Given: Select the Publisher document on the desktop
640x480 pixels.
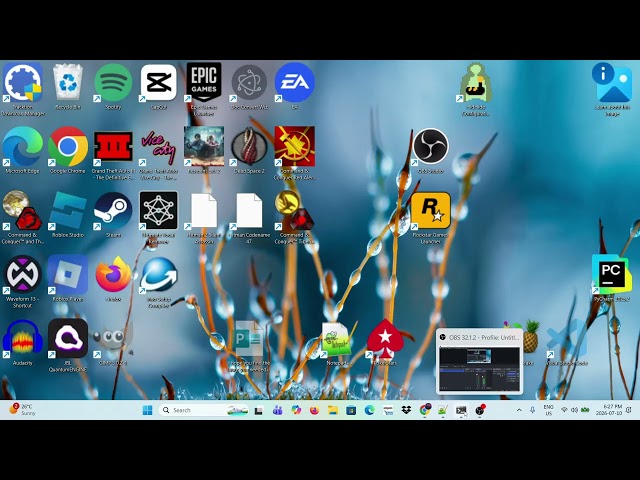Looking at the screenshot, I should 249,339.
